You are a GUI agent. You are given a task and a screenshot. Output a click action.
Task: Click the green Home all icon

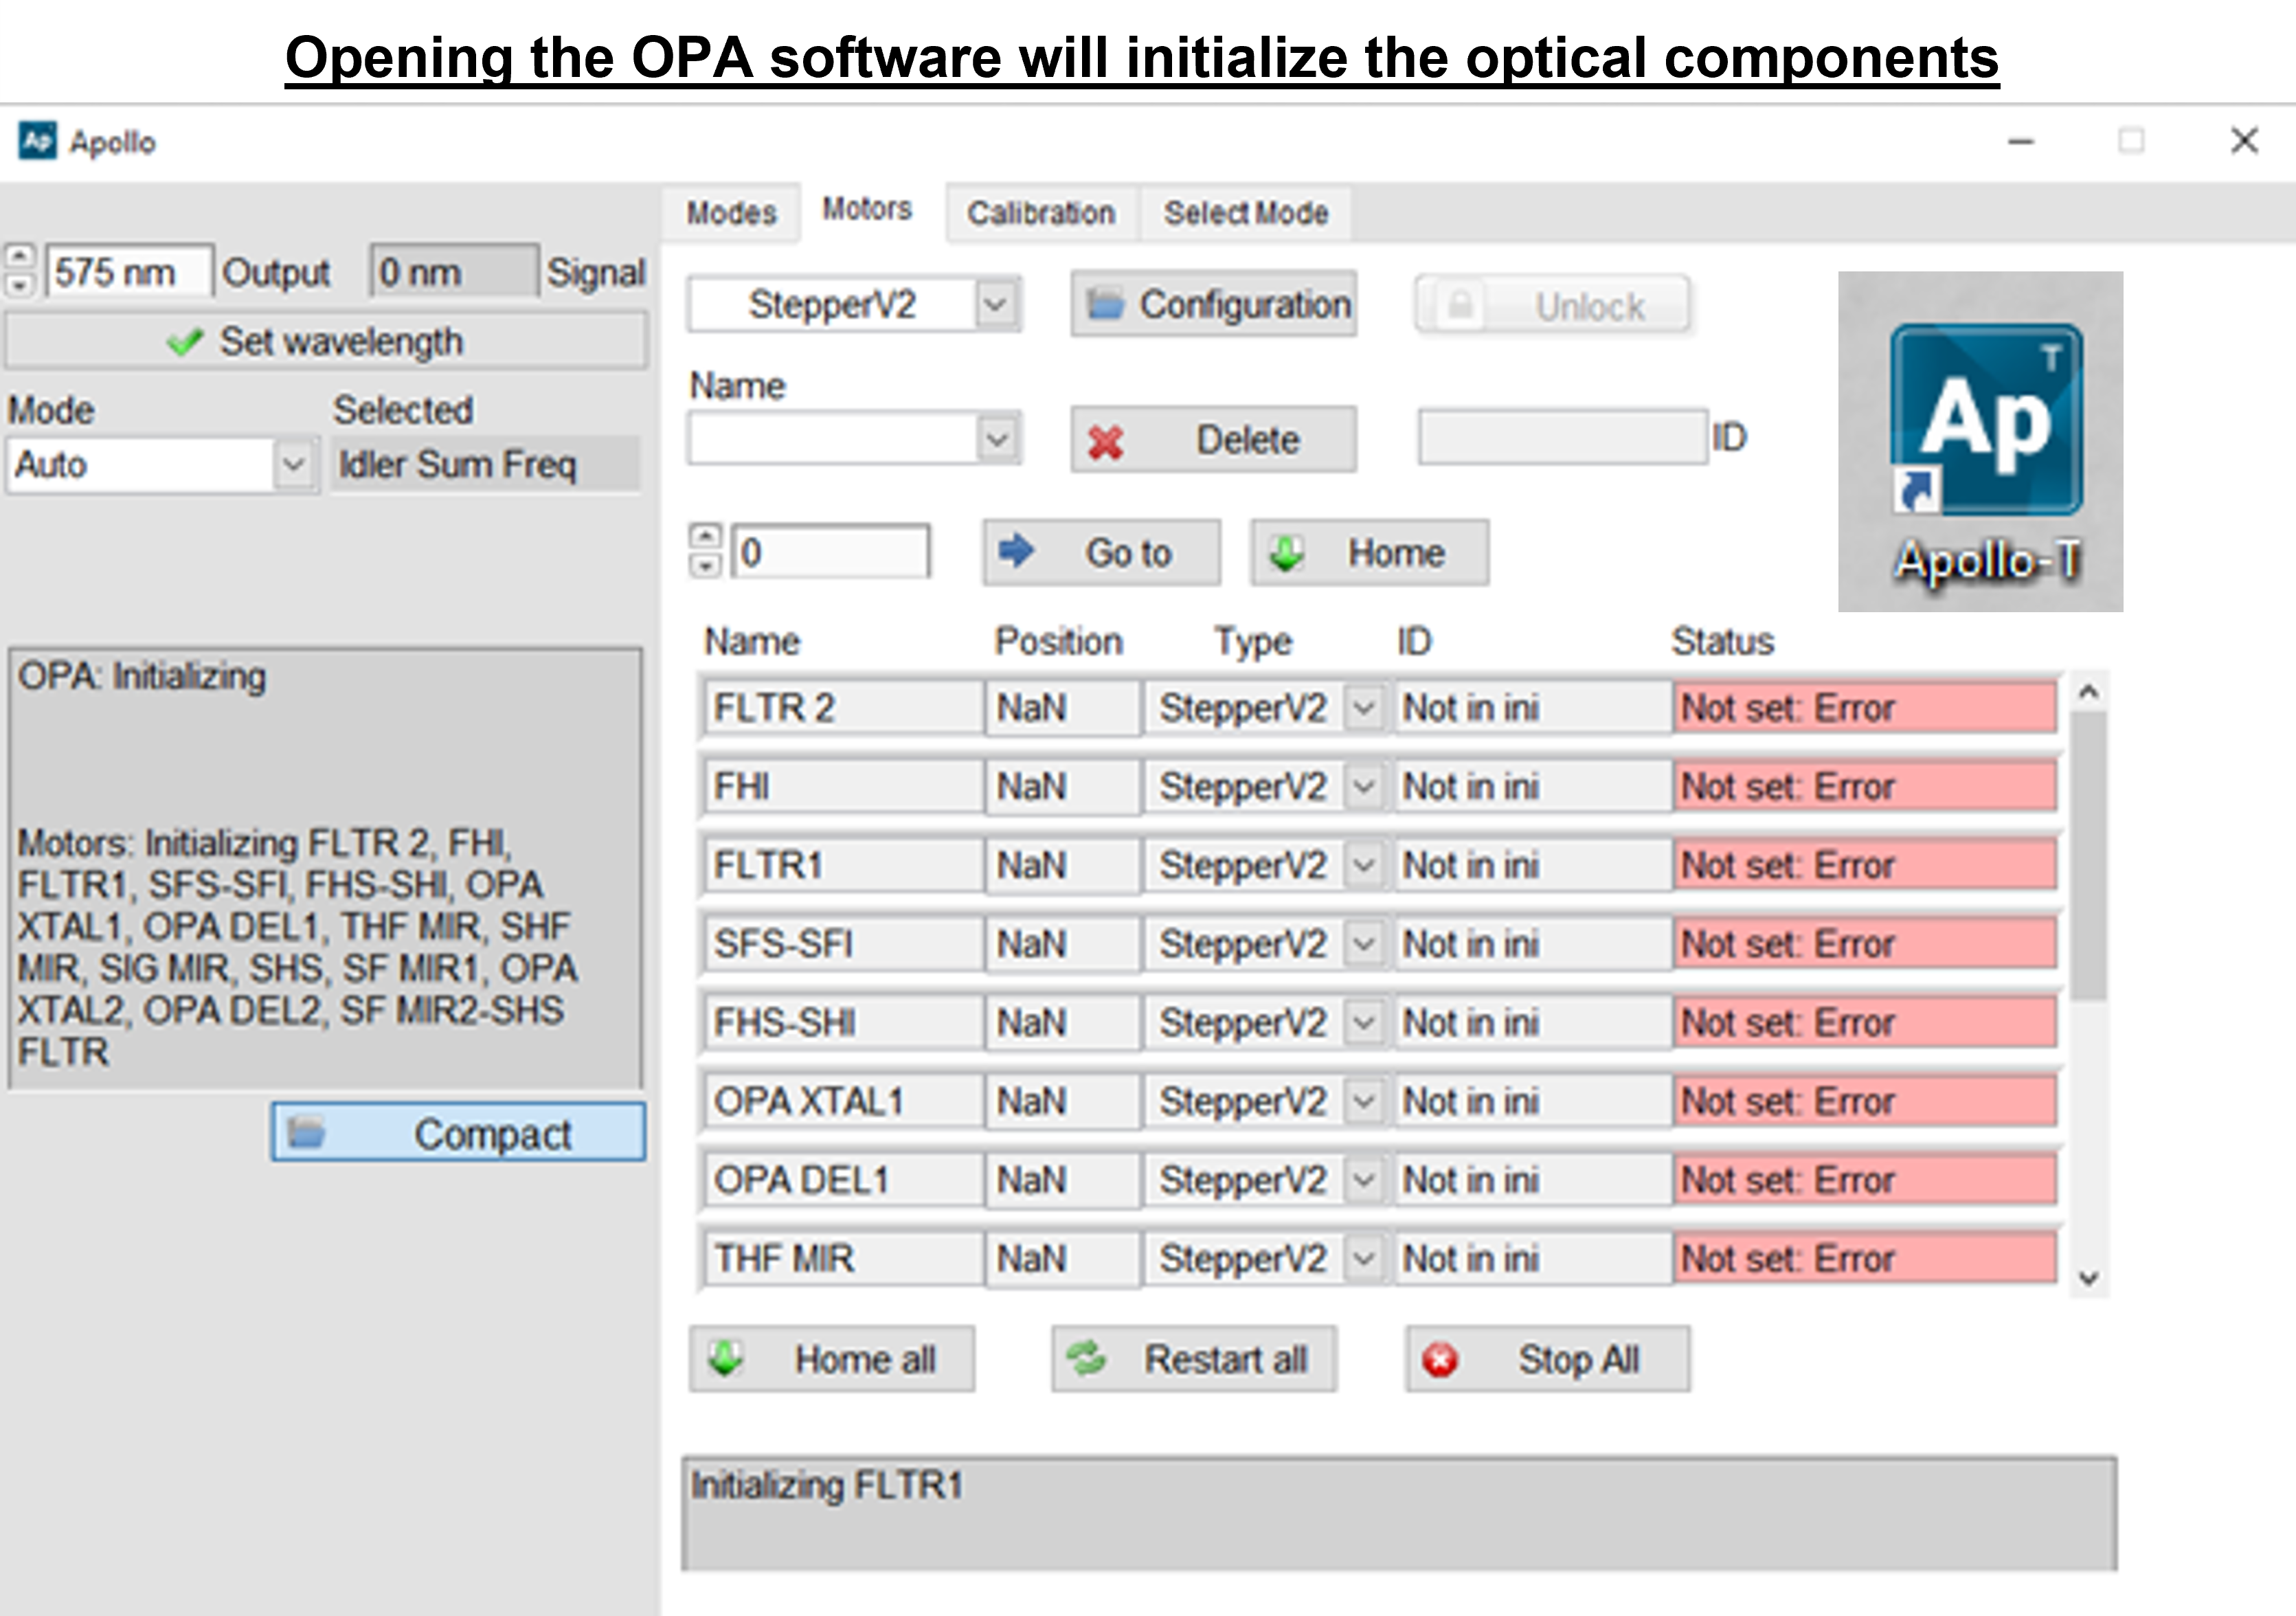click(x=726, y=1359)
